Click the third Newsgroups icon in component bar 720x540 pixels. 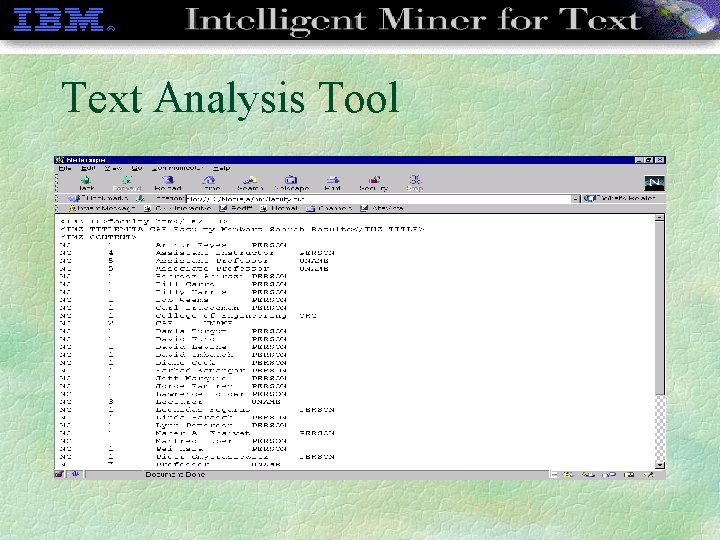(x=609, y=474)
